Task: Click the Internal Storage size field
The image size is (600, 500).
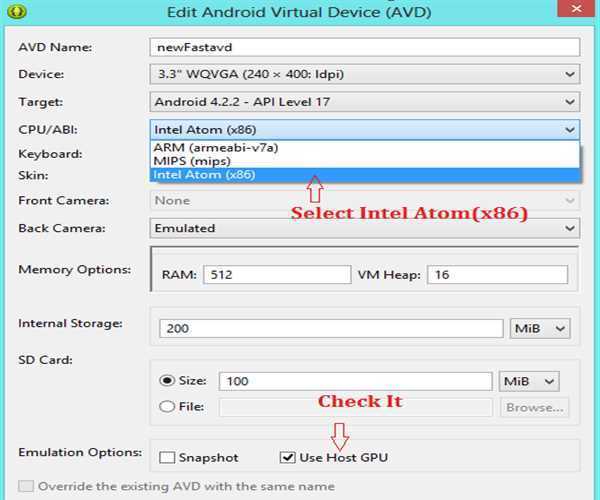Action: pyautogui.click(x=331, y=328)
